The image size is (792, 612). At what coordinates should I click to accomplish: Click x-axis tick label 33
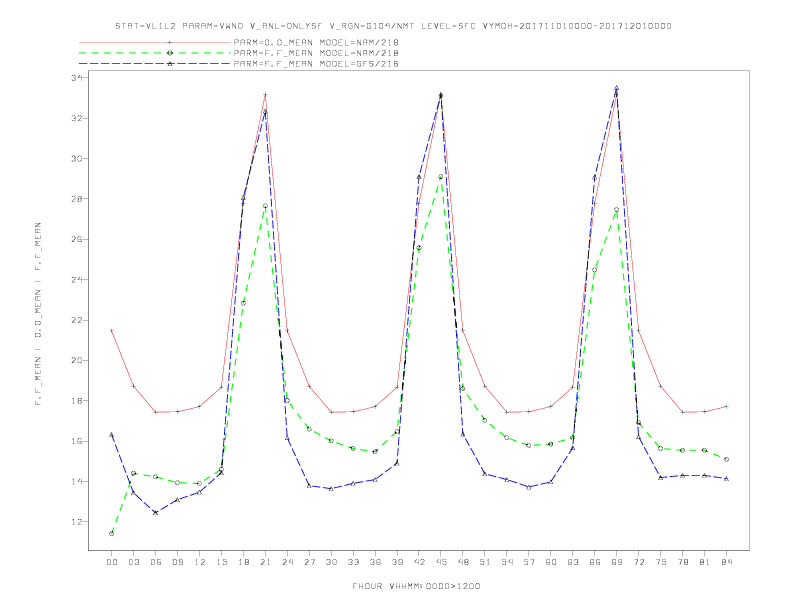coord(353,562)
